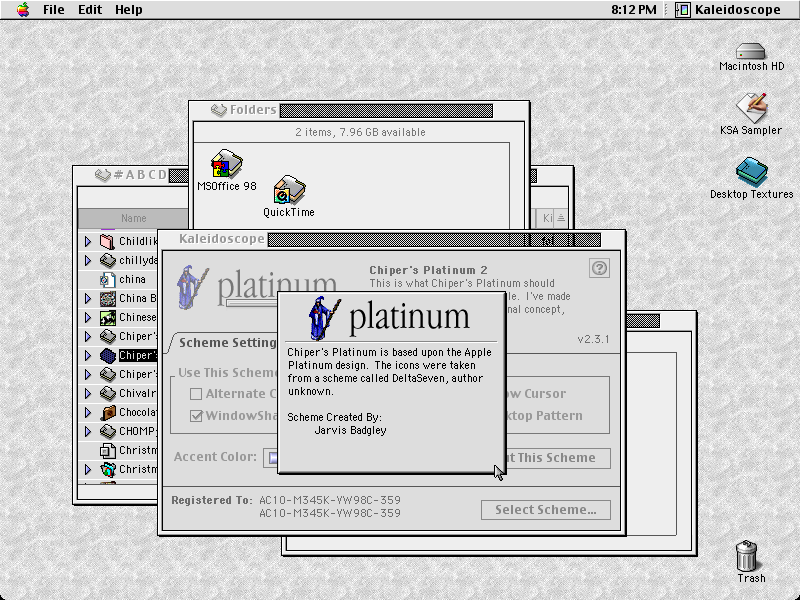Toggle the sort order button
The width and height of the screenshot is (800, 600).
(x=561, y=218)
